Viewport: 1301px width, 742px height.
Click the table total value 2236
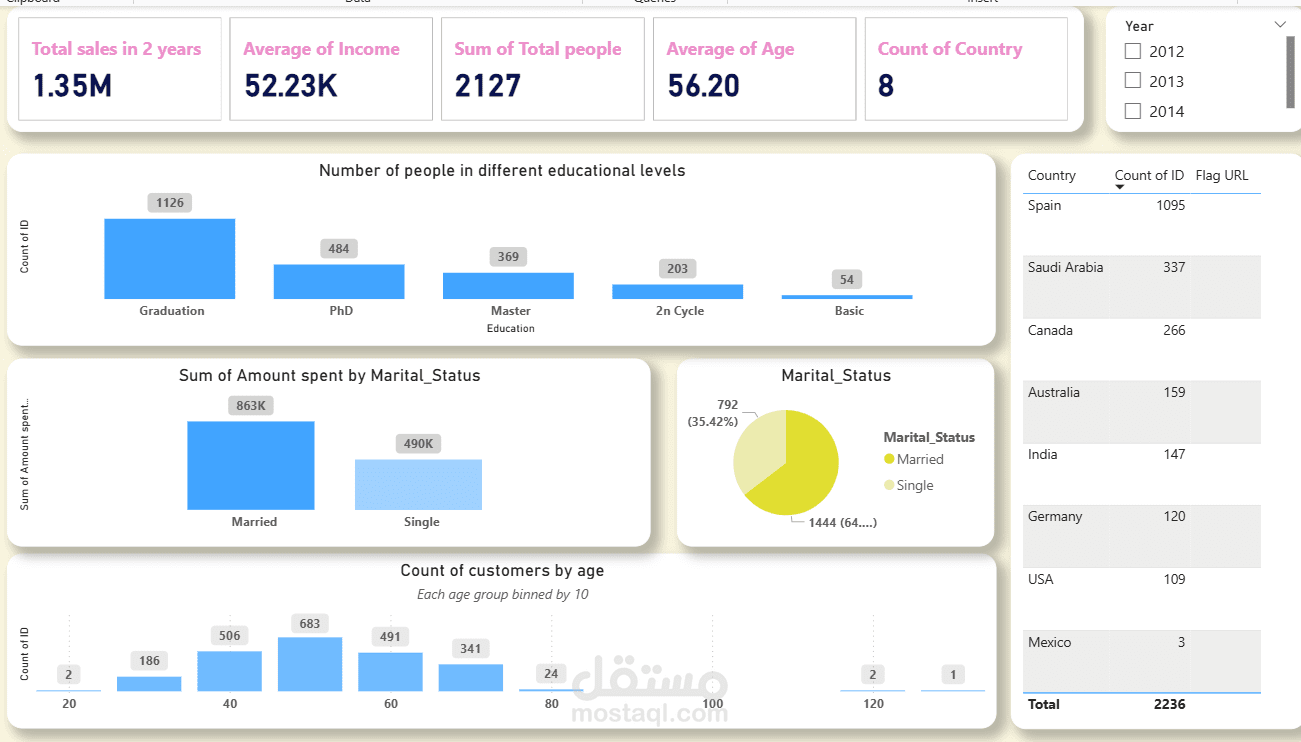pyautogui.click(x=1169, y=705)
